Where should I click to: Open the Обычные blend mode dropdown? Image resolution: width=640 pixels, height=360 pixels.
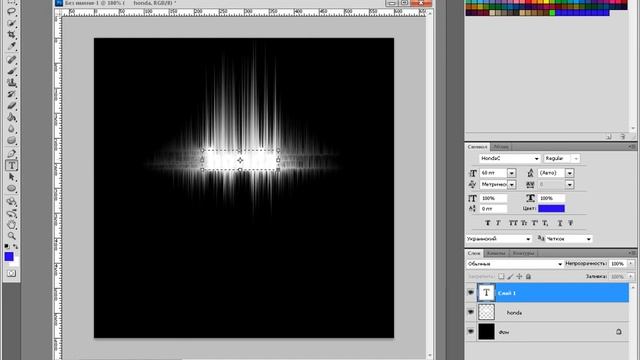click(x=560, y=264)
